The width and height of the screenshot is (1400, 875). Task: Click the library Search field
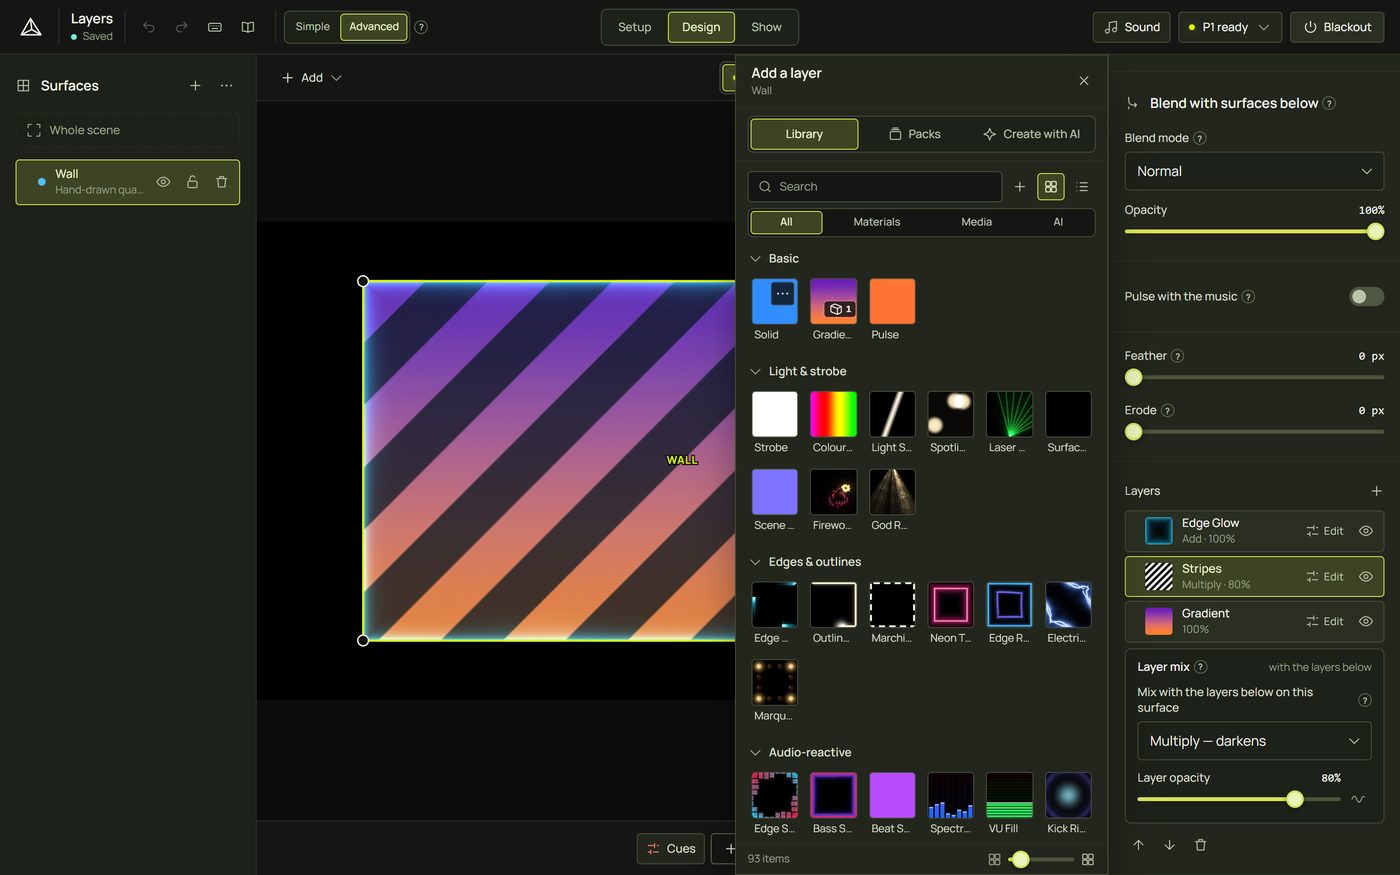pos(875,187)
